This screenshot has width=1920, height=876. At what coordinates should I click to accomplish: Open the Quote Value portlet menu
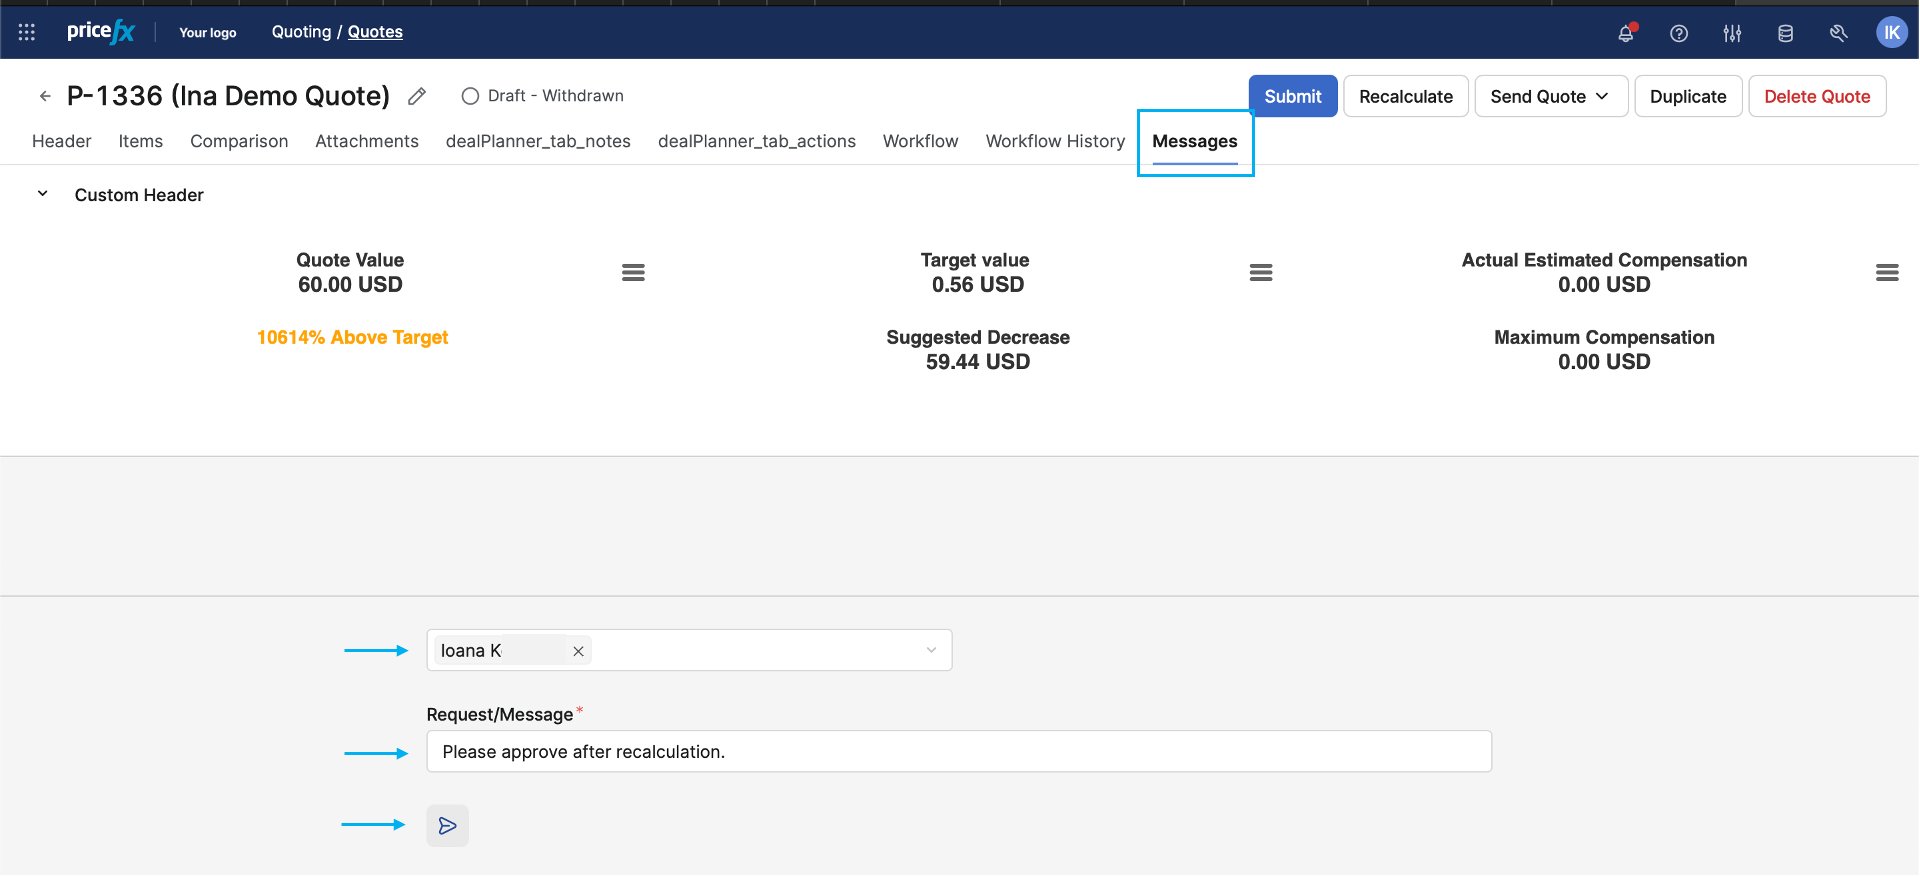click(633, 272)
